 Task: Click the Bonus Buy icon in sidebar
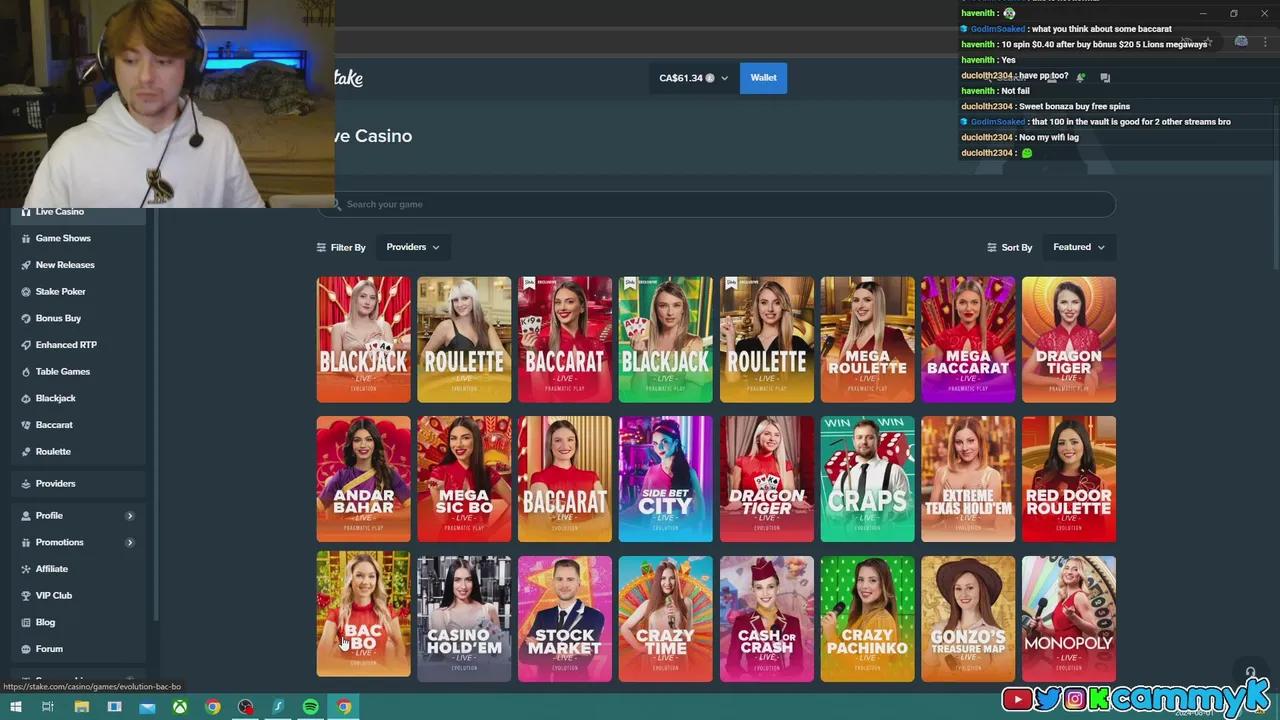26,319
